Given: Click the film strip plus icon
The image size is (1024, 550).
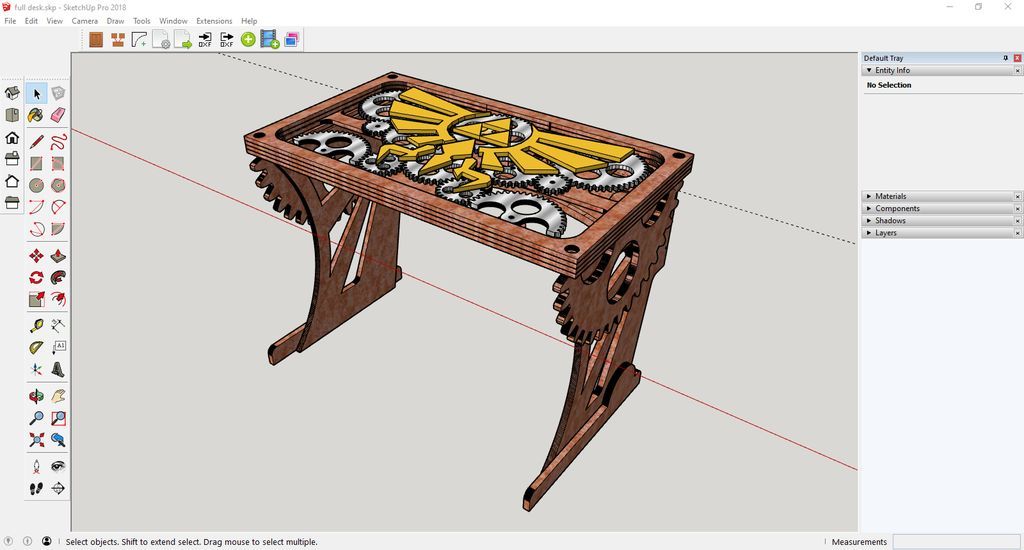Looking at the screenshot, I should [270, 40].
